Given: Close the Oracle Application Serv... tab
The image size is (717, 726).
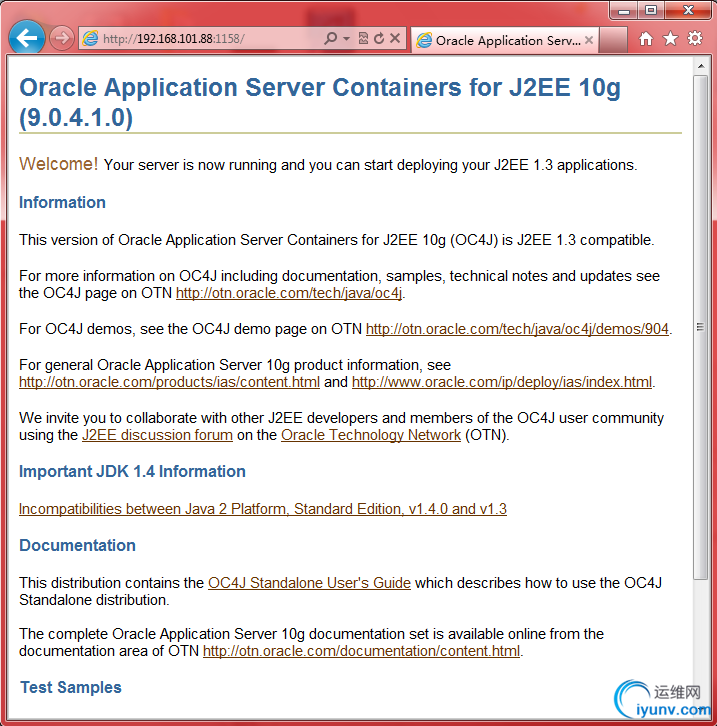Looking at the screenshot, I should point(589,40).
